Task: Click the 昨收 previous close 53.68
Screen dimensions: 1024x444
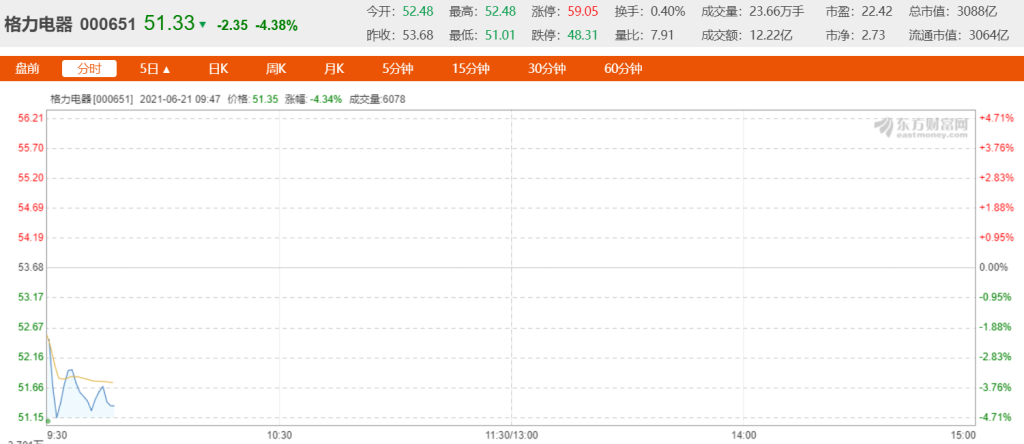Action: (418, 35)
